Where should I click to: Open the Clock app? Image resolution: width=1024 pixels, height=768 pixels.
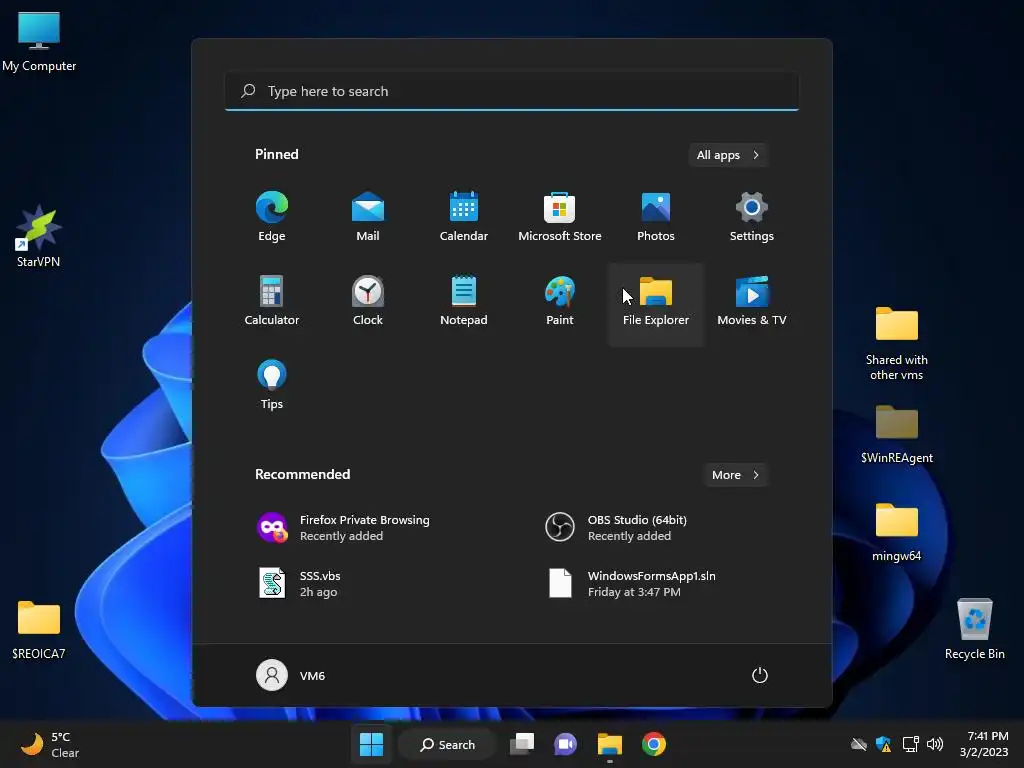[x=368, y=300]
